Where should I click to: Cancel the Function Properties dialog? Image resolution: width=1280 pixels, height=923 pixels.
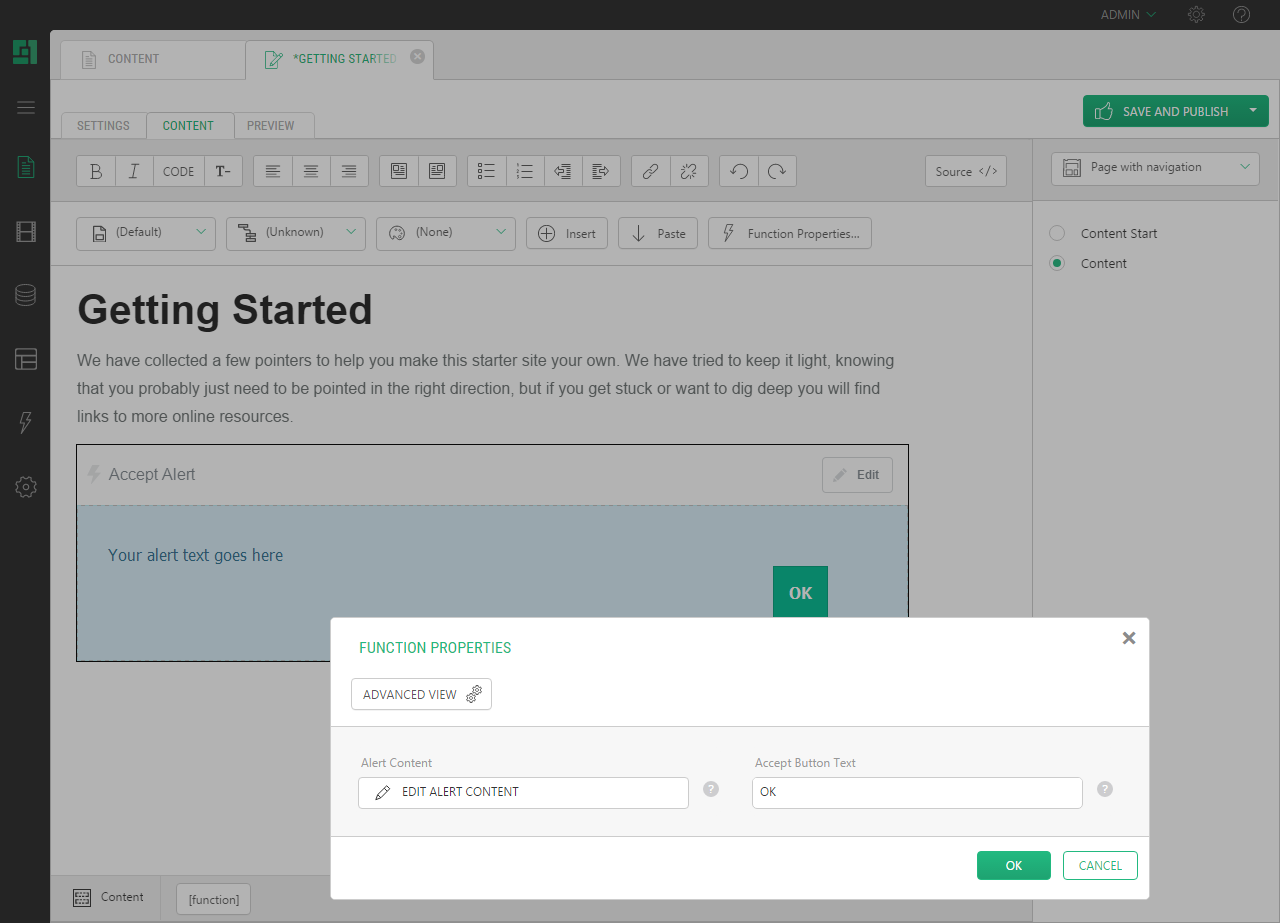pos(1100,865)
